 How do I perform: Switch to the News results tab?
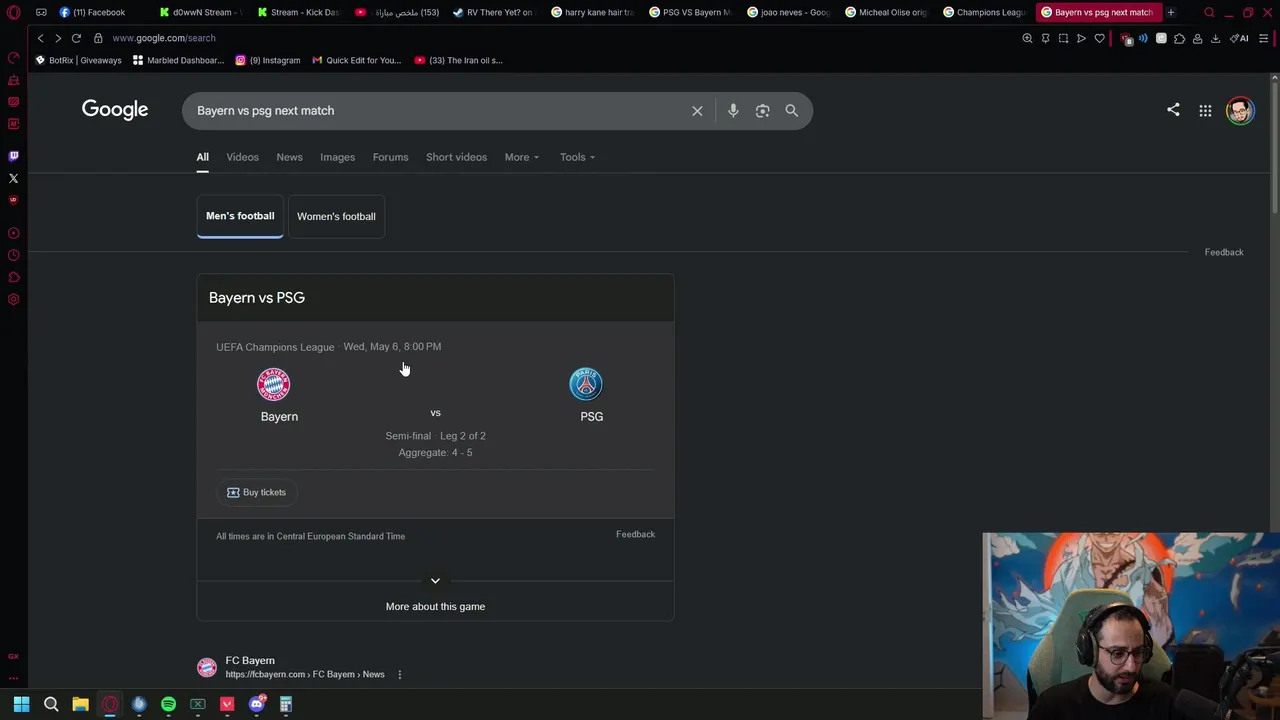[289, 157]
